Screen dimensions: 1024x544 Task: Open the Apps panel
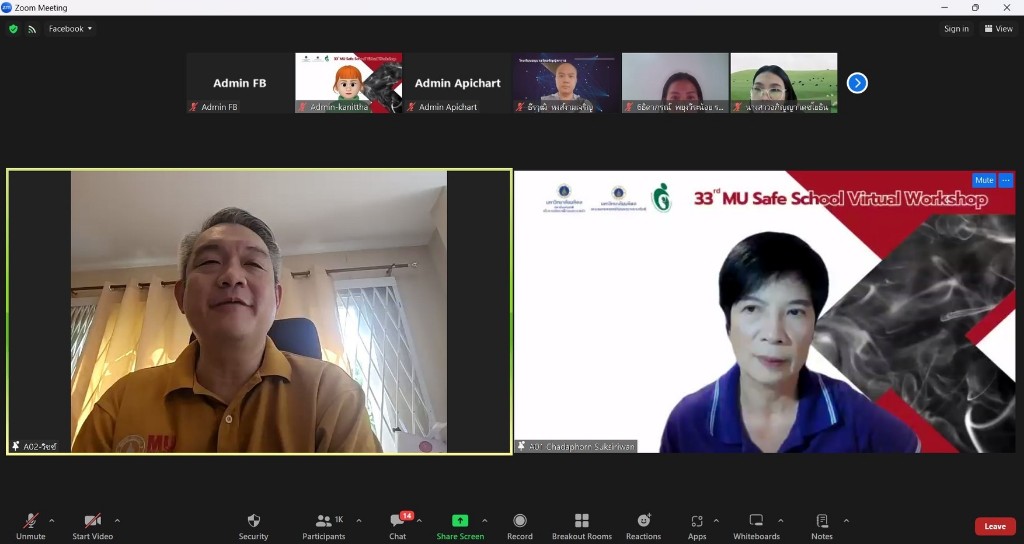697,526
